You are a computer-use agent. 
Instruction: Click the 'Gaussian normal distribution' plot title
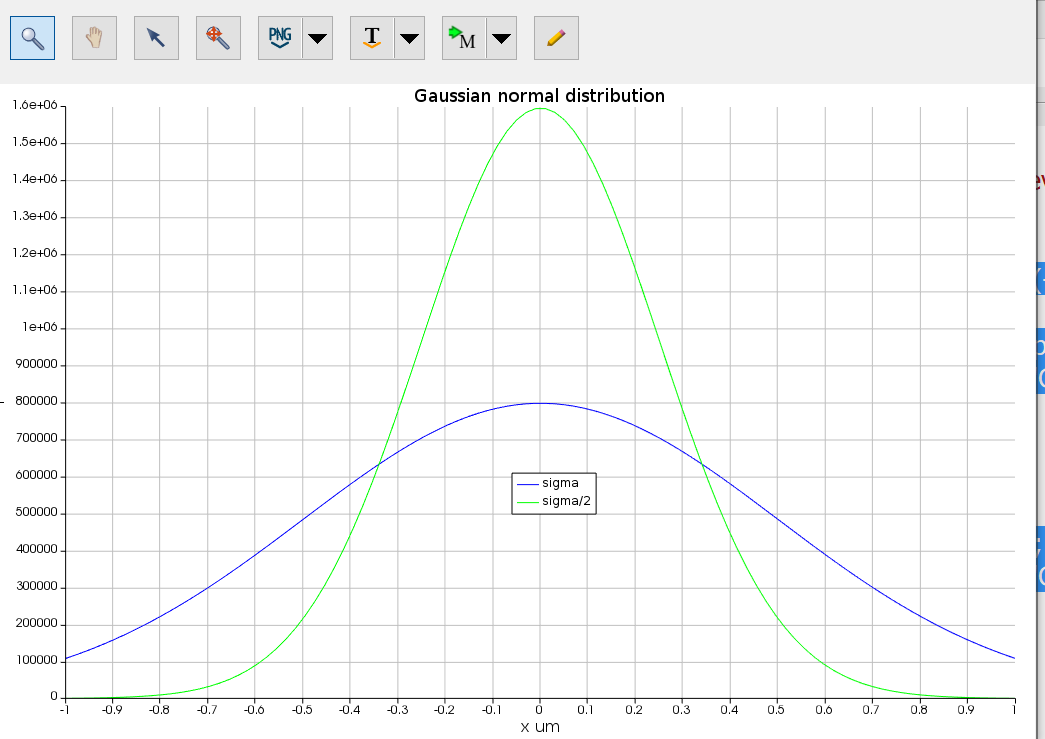point(539,96)
